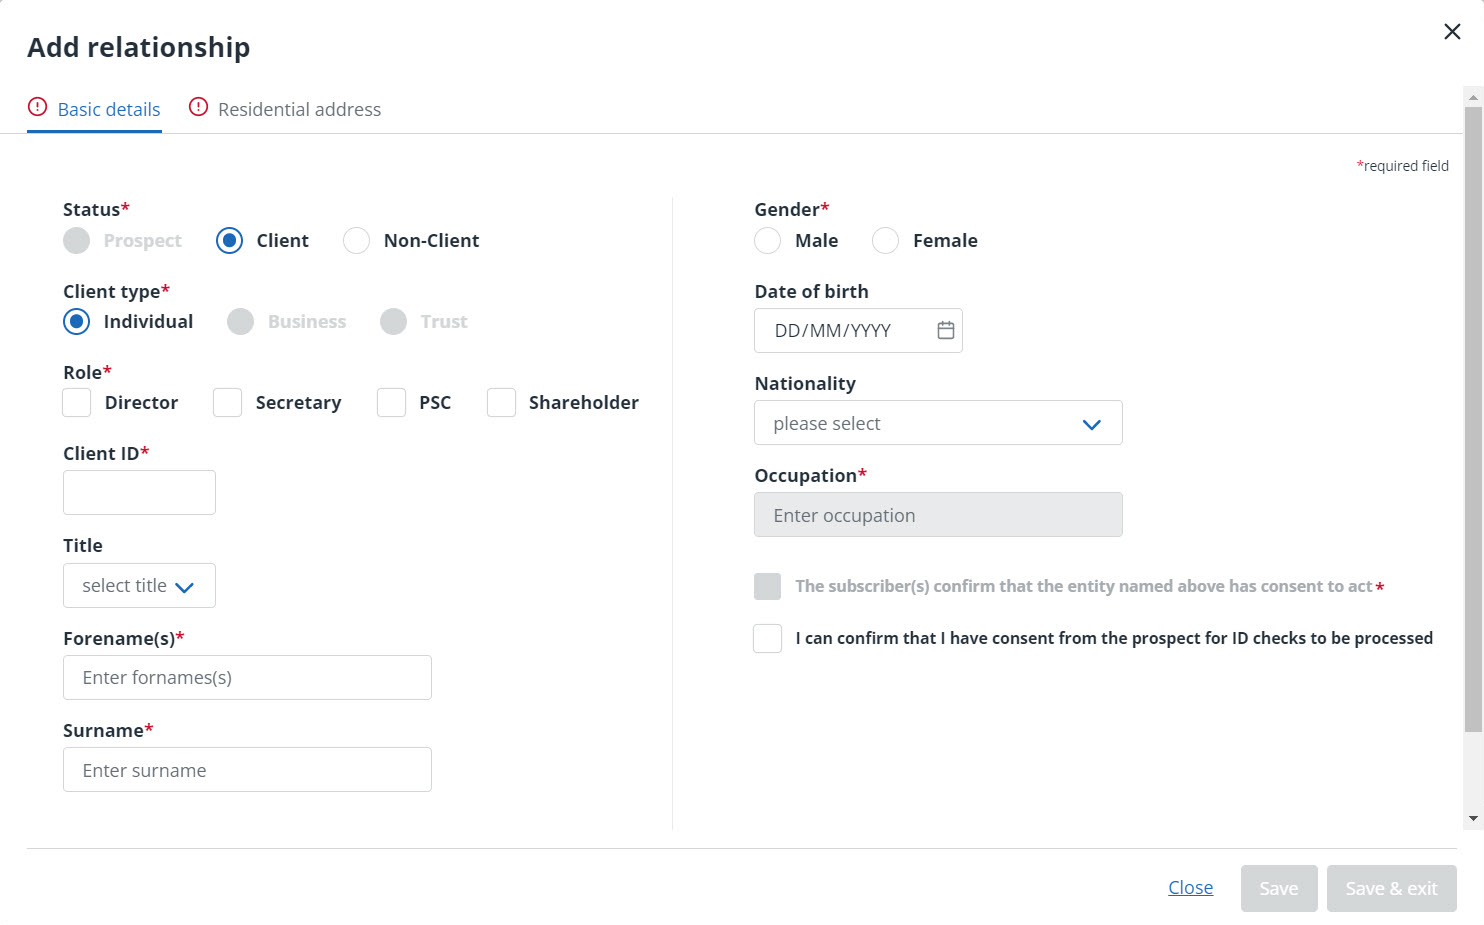Viewport: 1484px width, 925px height.
Task: Confirm consent for ID checks checkbox
Action: click(x=767, y=638)
